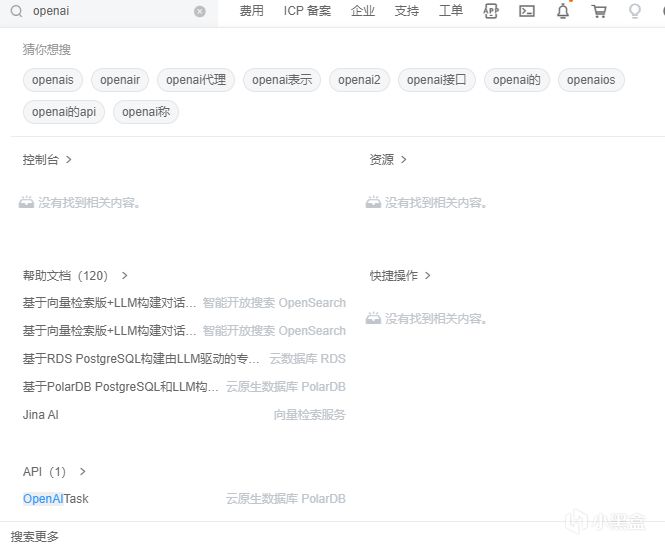Open the 企业 menu
Image resolution: width=665 pixels, height=547 pixels.
point(363,11)
